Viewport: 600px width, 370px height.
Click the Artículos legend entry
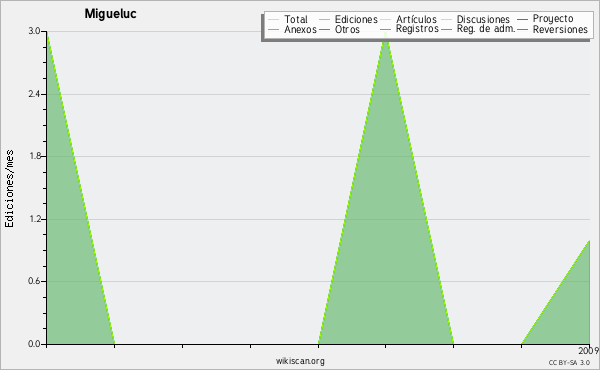tap(408, 19)
